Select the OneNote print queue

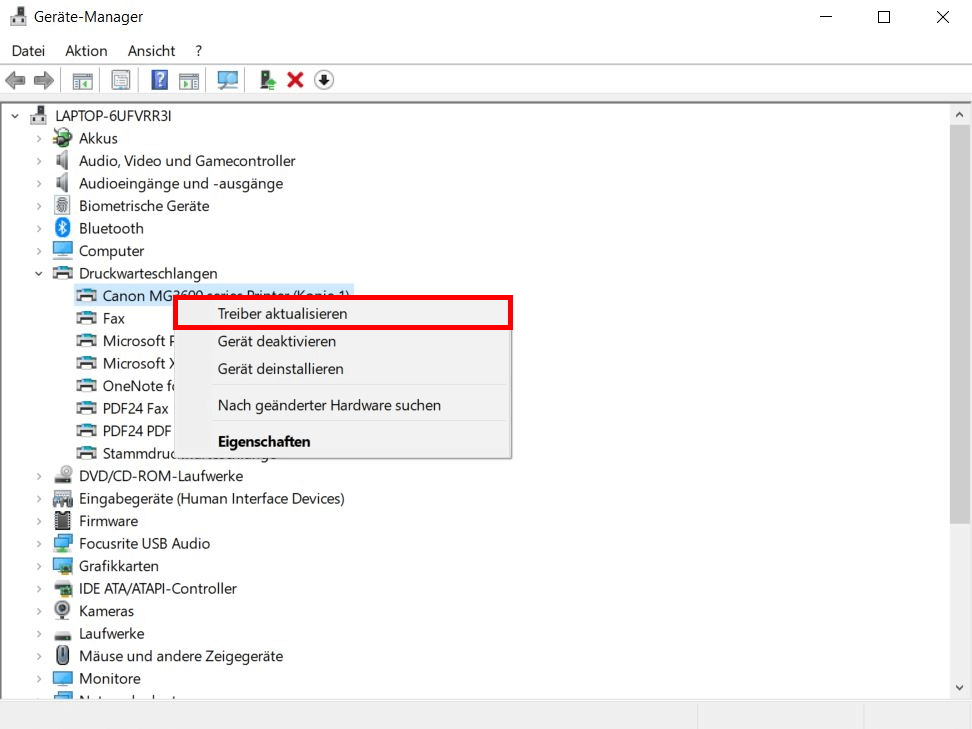pos(138,386)
